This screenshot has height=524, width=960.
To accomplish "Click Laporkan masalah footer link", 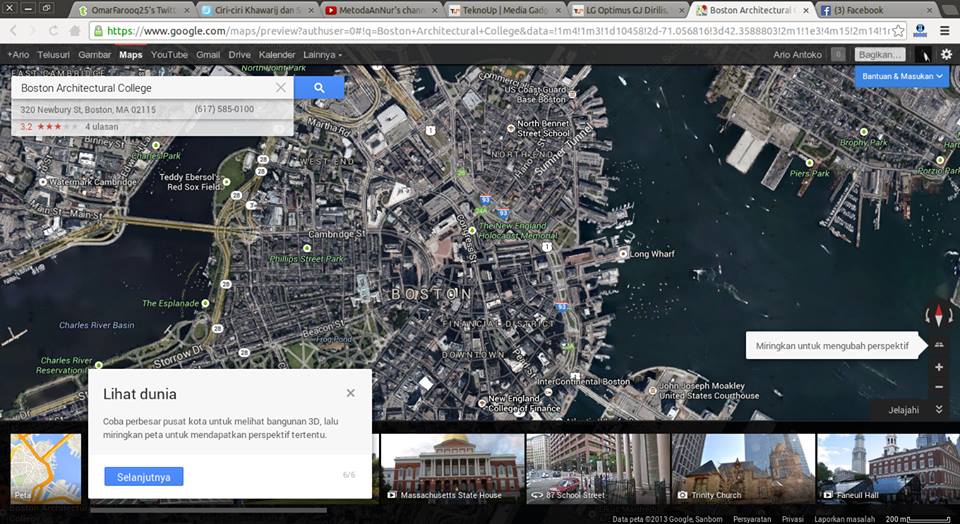I will click(x=845, y=518).
